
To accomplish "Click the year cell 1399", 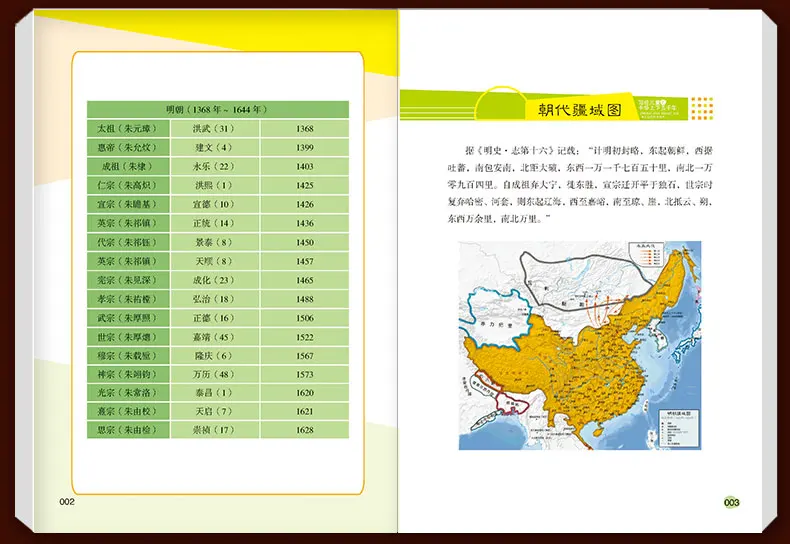I will [304, 148].
